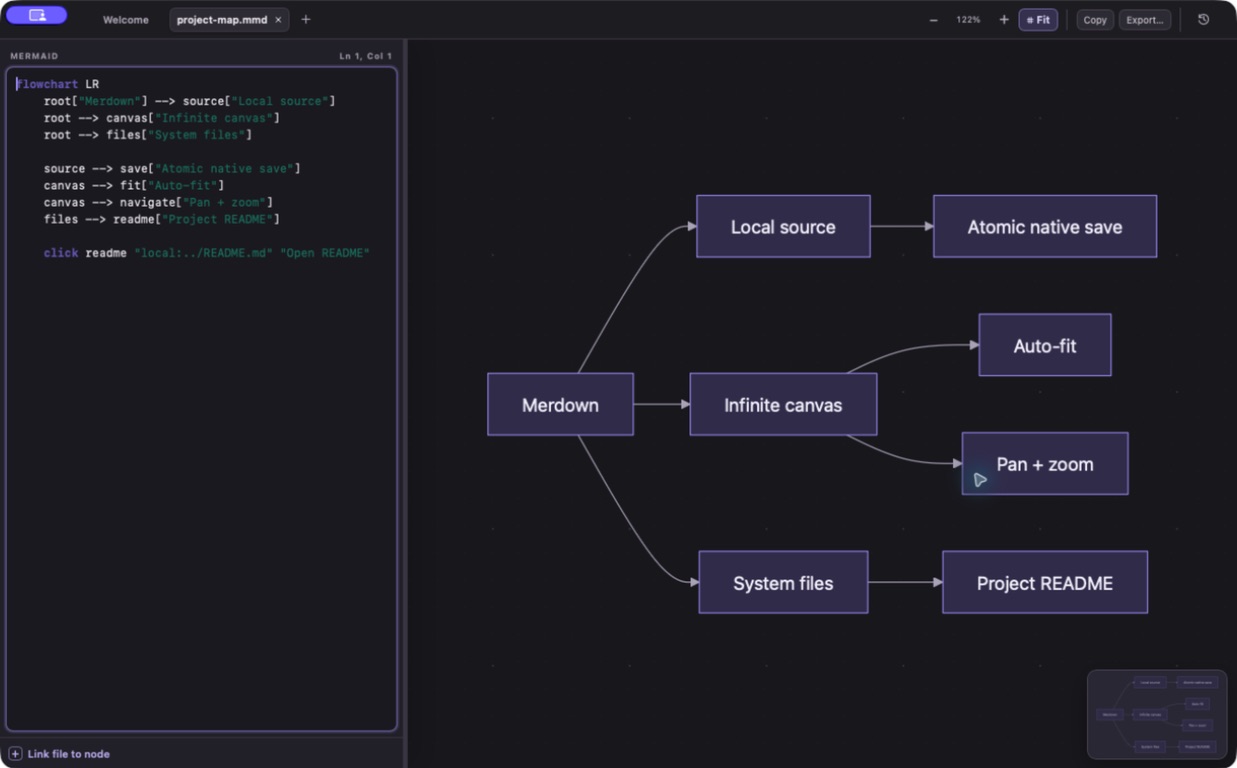Click the plus icon beside Link file
This screenshot has width=1237, height=768.
point(15,754)
